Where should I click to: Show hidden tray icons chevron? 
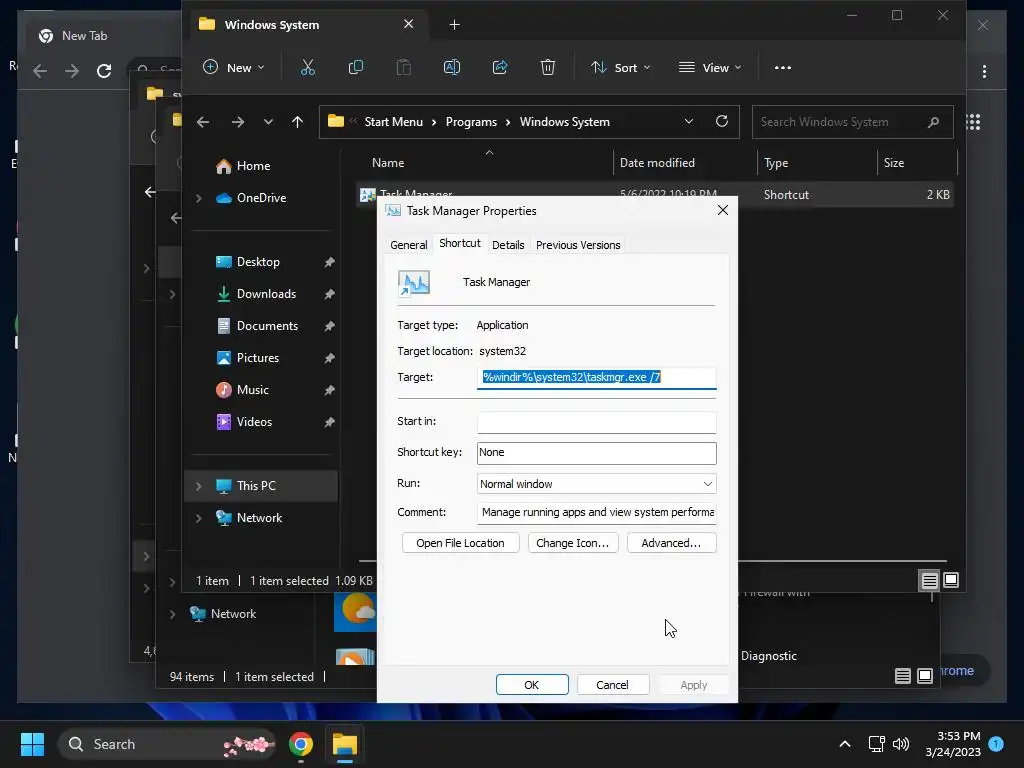(844, 744)
